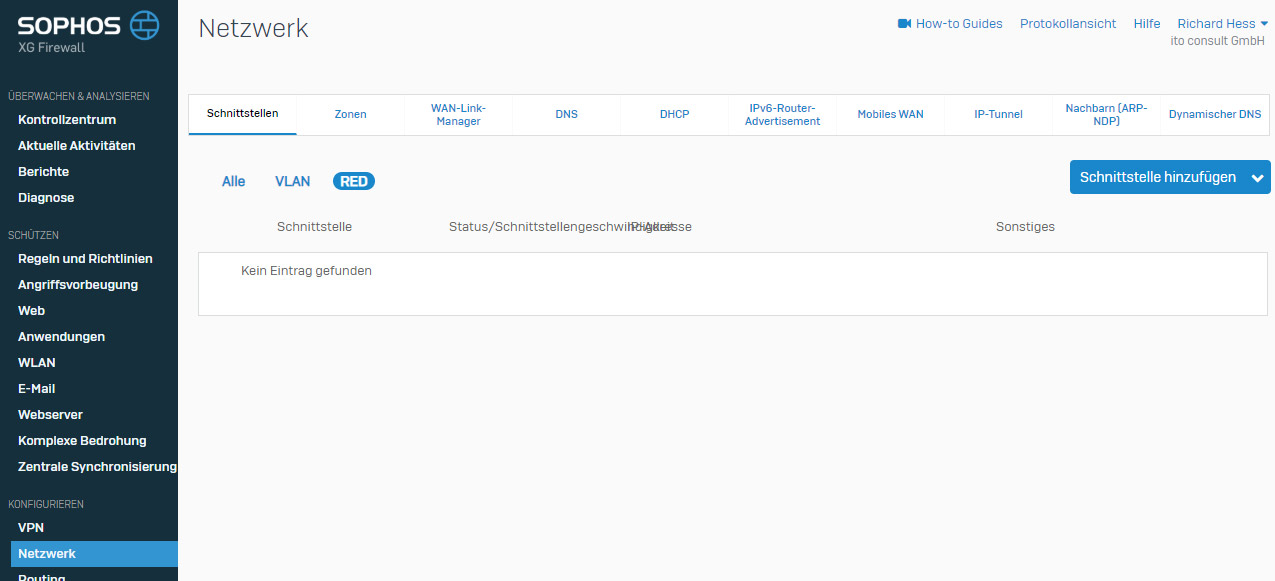Image resolution: width=1275 pixels, height=581 pixels.
Task: Go to the DHCP tab
Action: click(674, 114)
